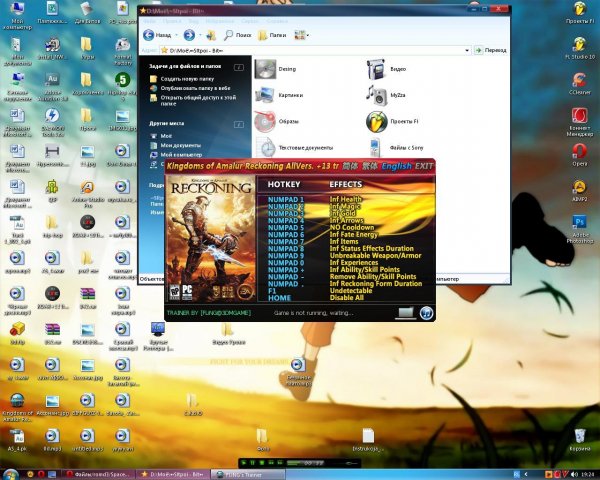The height and width of the screenshot is (480, 600).
Task: Click the Inf Health effect row
Action: coord(346,199)
